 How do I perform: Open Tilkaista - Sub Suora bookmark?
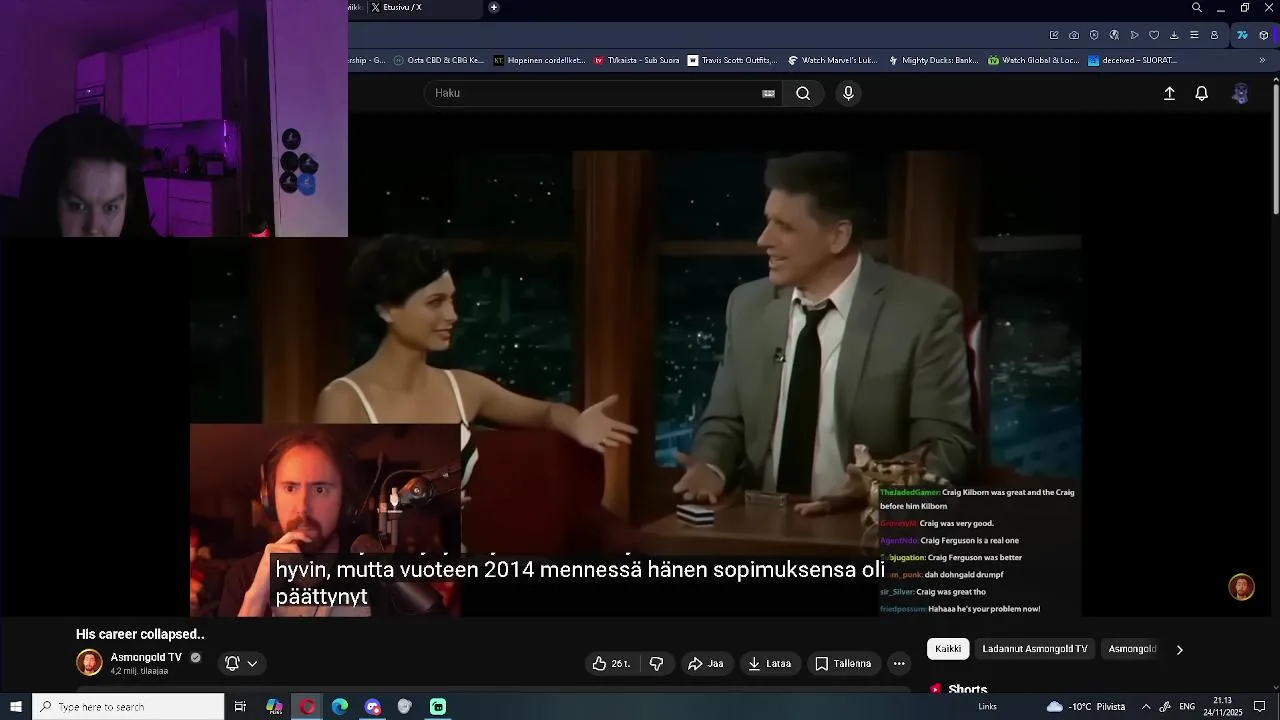tap(637, 60)
